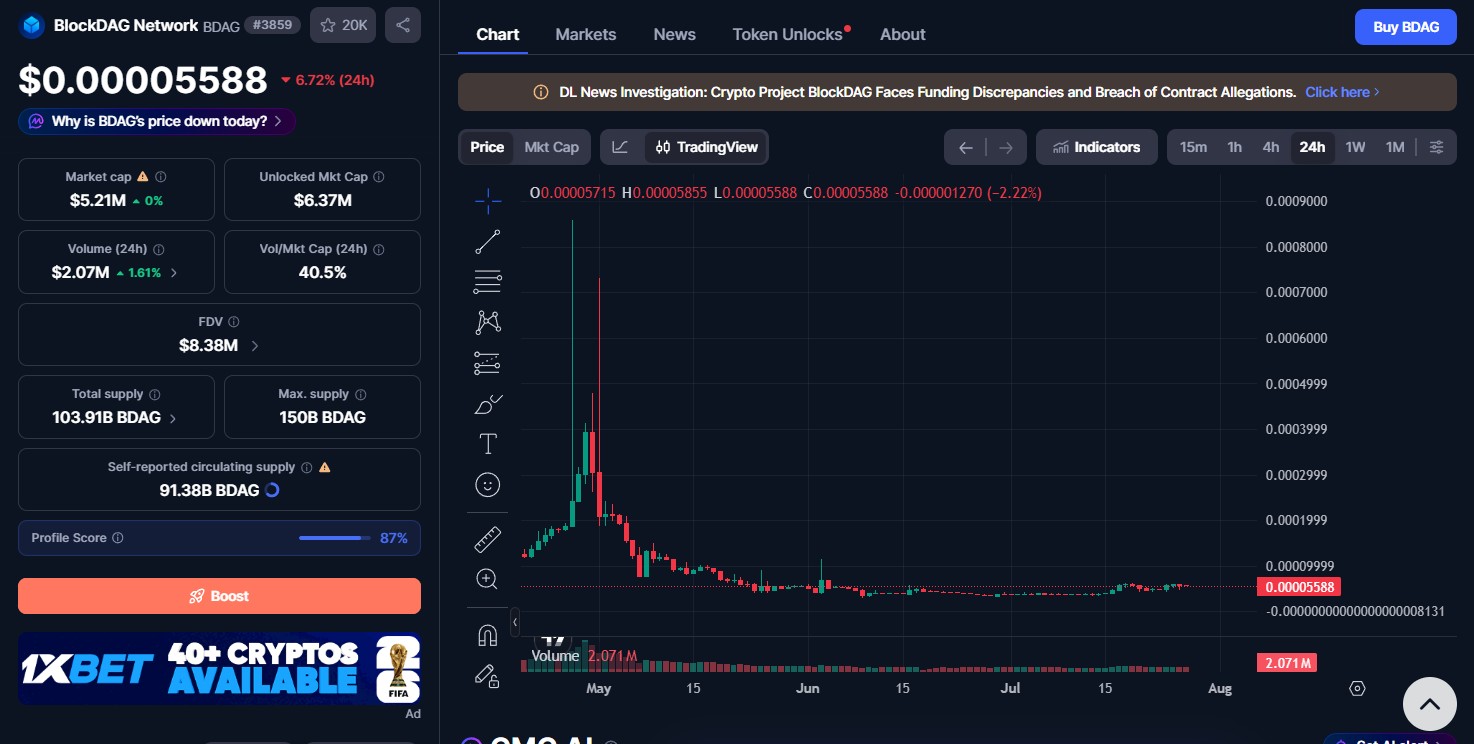Select the ruler measure tool

click(x=488, y=538)
